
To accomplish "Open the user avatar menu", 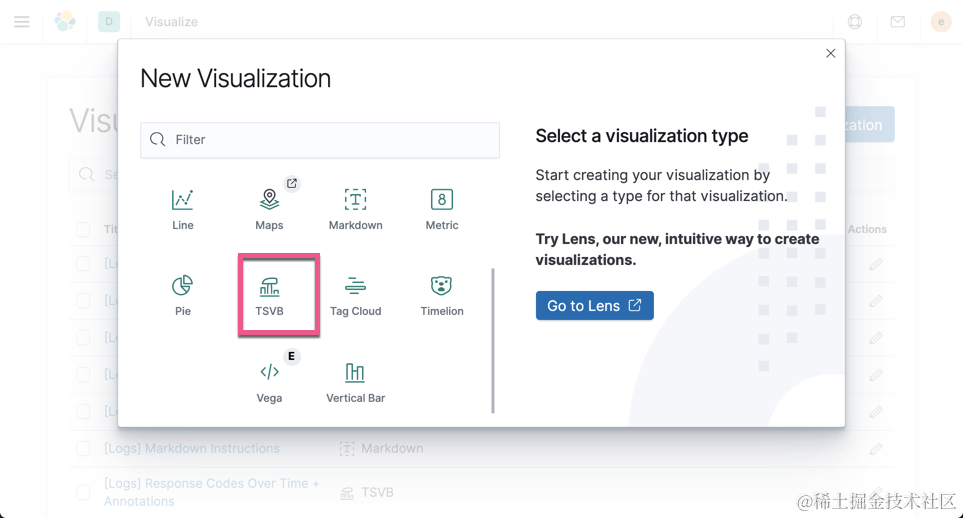I will tap(940, 22).
